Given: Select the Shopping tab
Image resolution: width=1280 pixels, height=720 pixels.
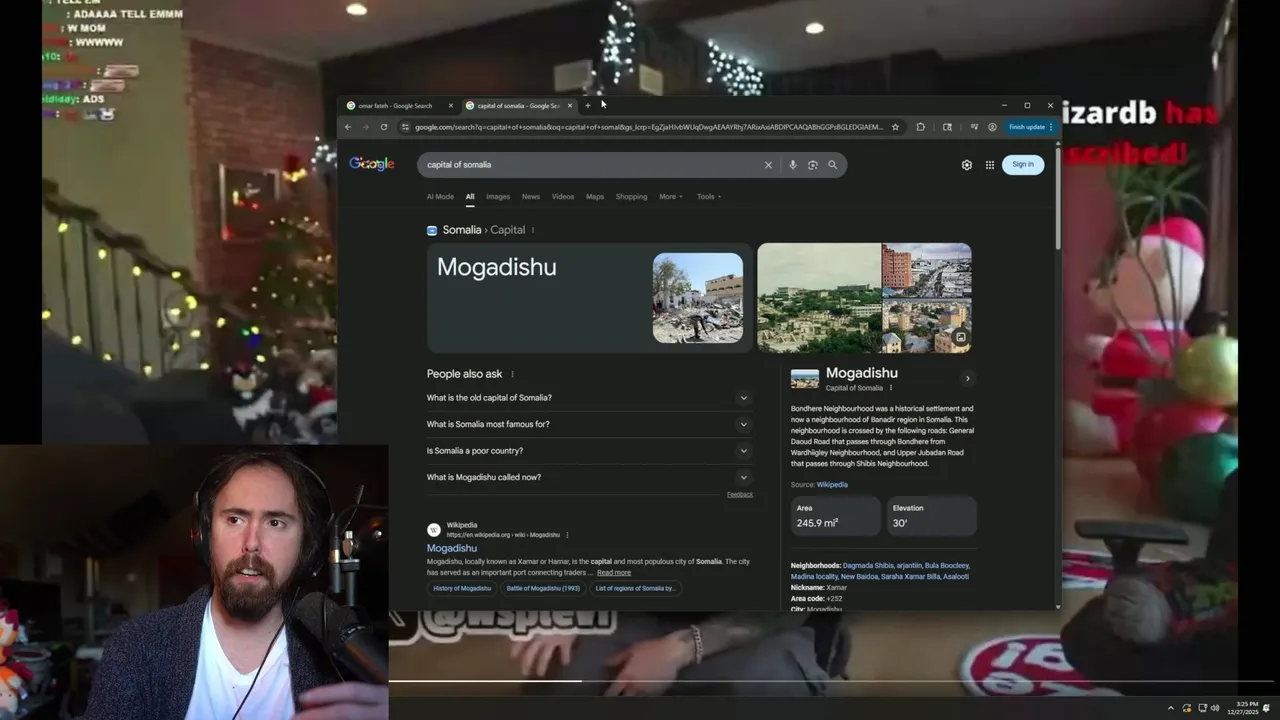Looking at the screenshot, I should click(x=631, y=197).
